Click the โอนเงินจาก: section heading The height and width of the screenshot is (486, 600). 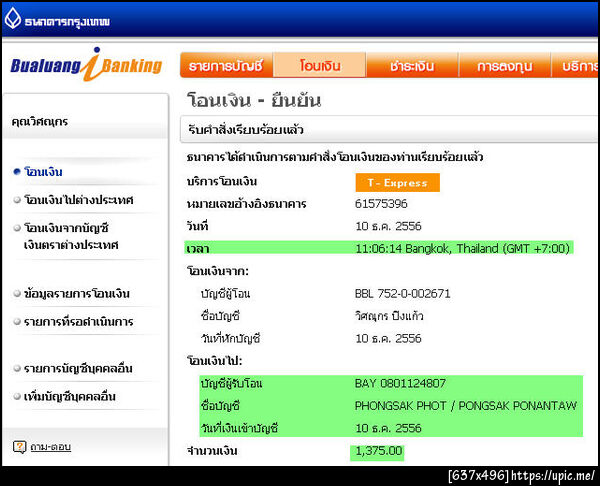[x=218, y=271]
